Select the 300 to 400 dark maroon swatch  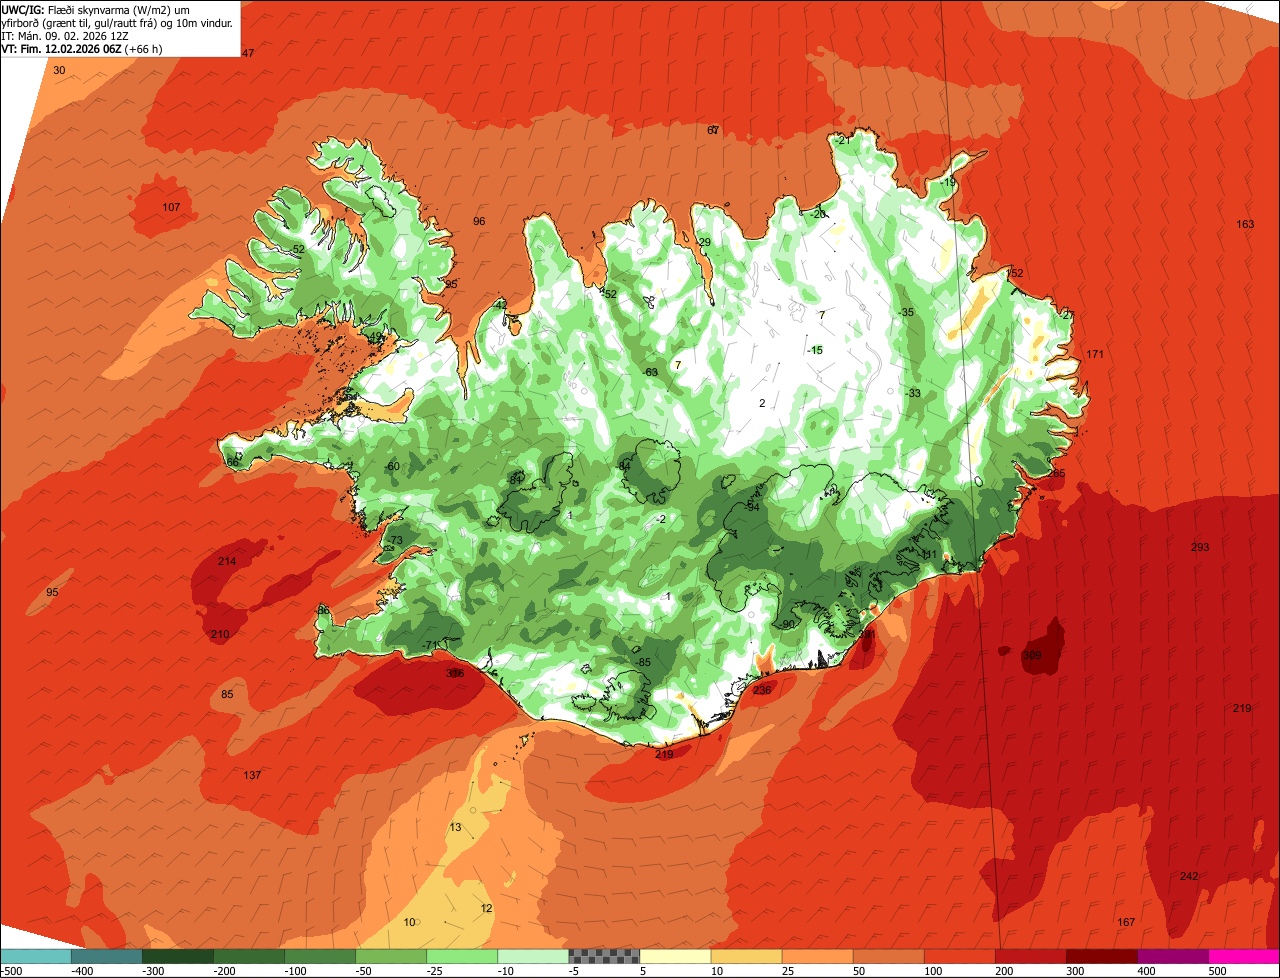(x=1101, y=956)
